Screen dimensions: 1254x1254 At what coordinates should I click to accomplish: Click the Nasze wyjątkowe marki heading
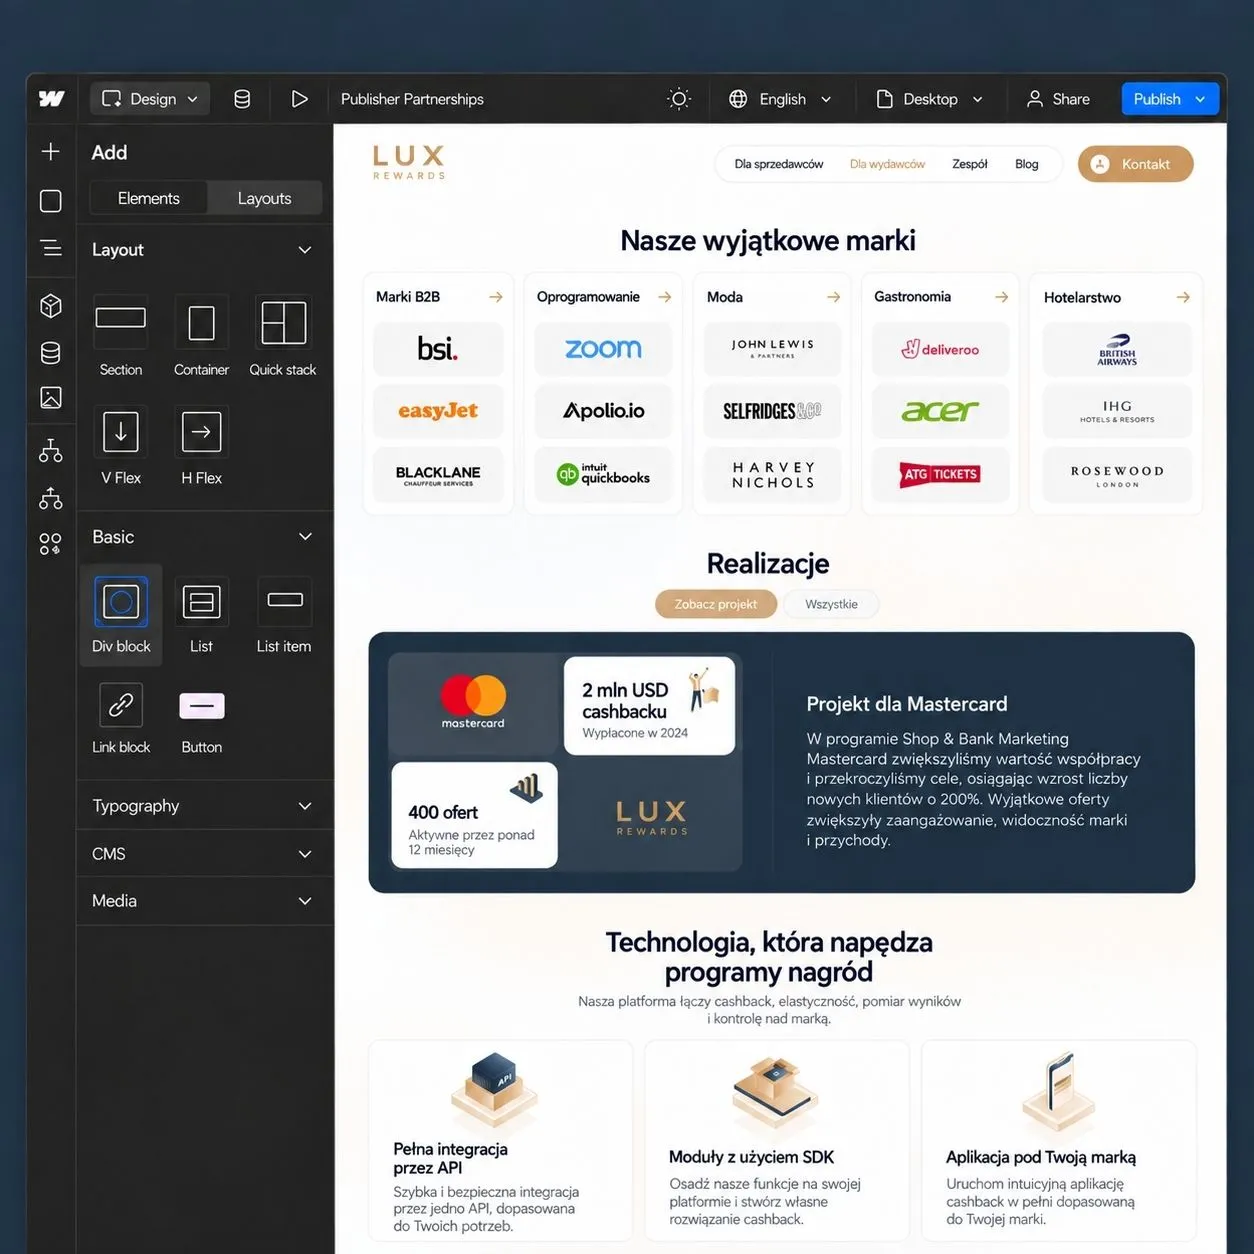(x=768, y=241)
